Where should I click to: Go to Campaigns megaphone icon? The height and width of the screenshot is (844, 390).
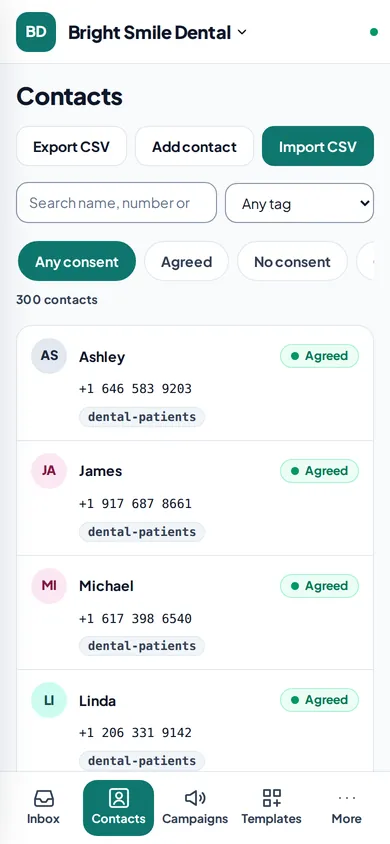(x=195, y=798)
